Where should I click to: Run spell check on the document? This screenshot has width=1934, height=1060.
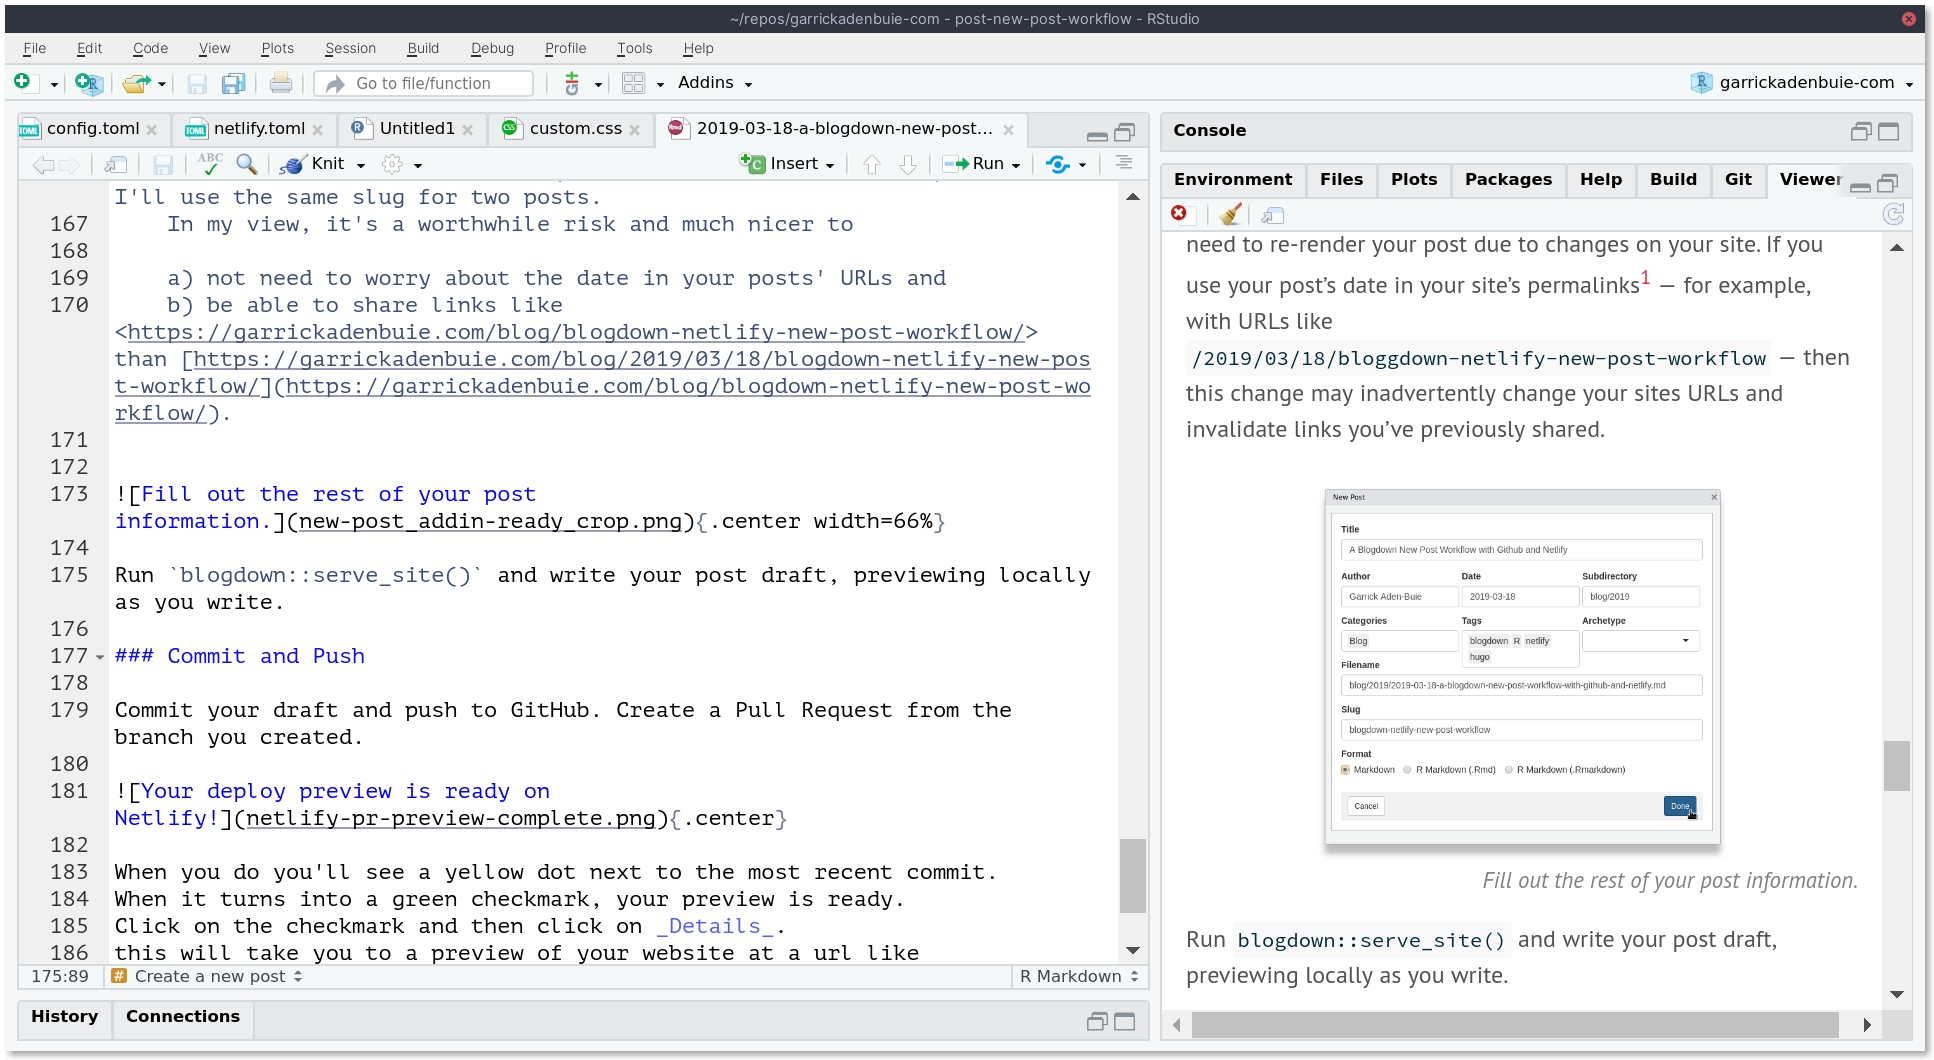[210, 164]
